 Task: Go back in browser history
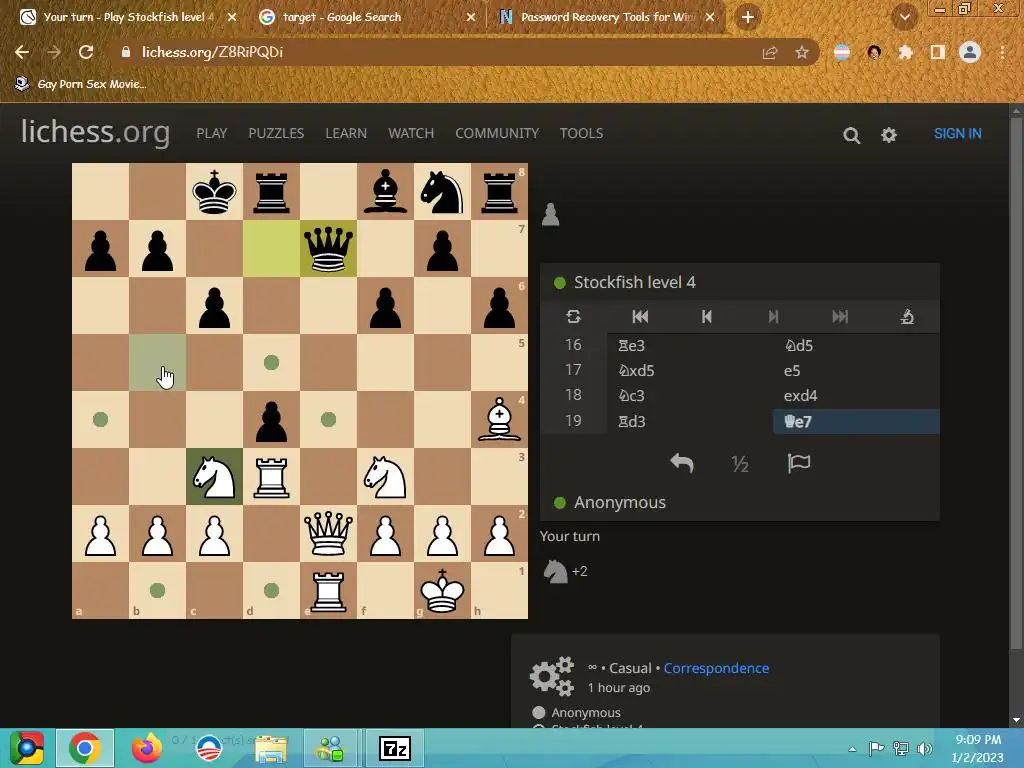tap(22, 52)
